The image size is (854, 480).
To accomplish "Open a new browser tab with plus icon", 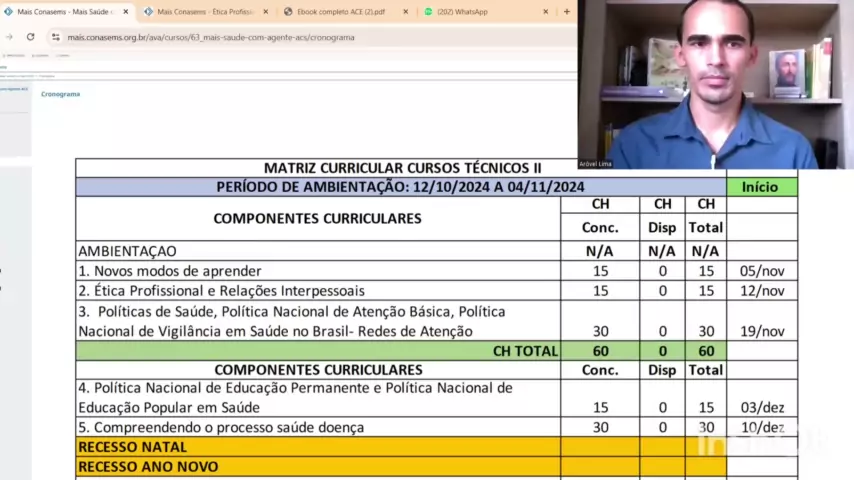I will pos(567,12).
